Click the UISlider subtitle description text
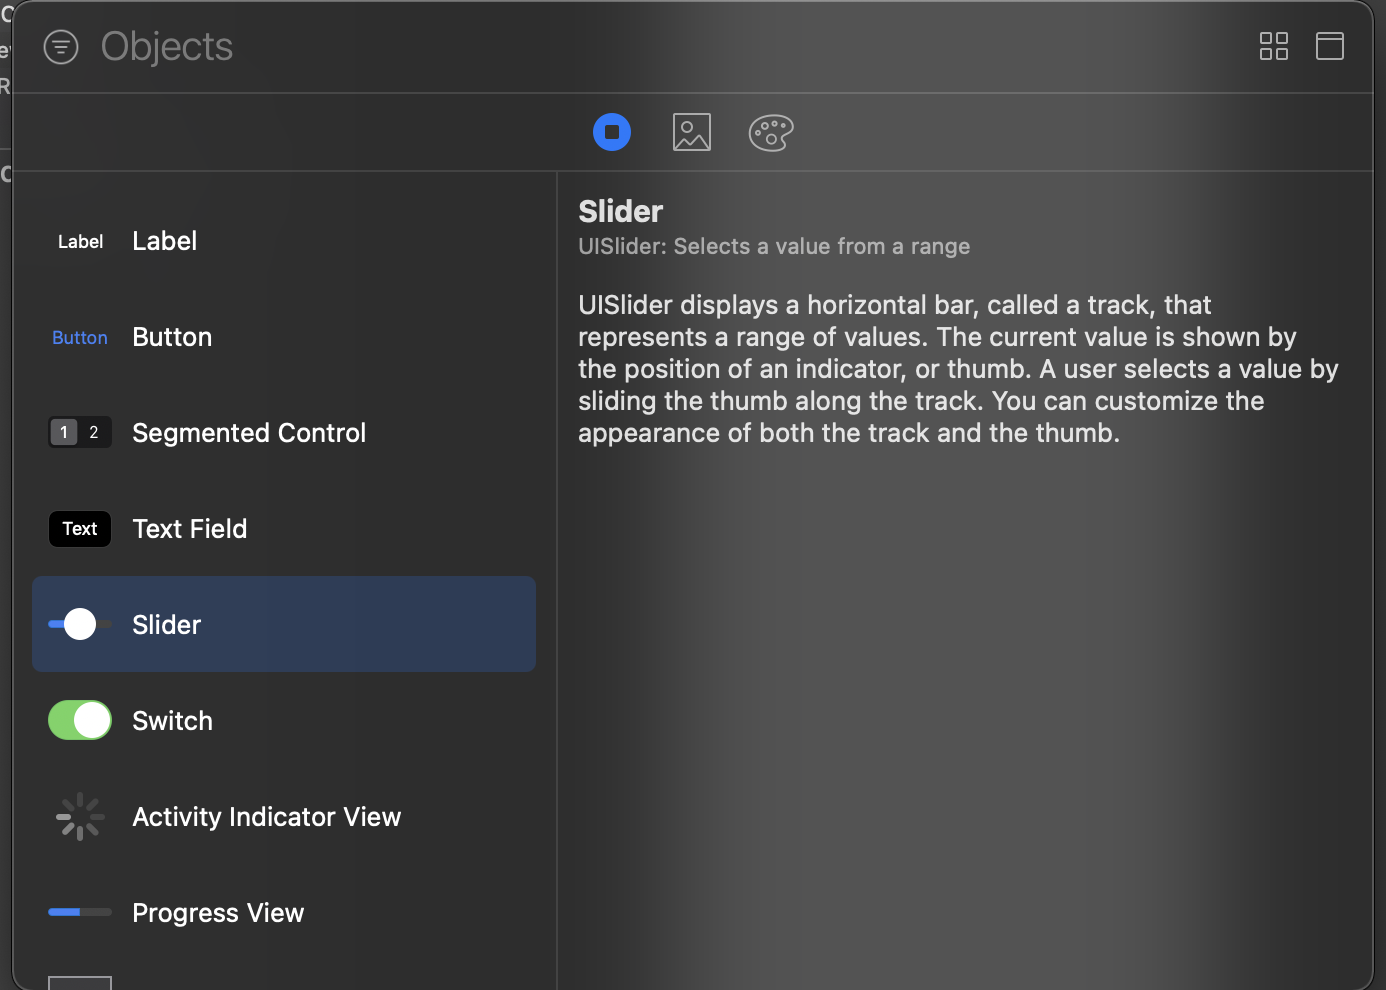Screen dimensions: 1386x990 click(x=774, y=247)
